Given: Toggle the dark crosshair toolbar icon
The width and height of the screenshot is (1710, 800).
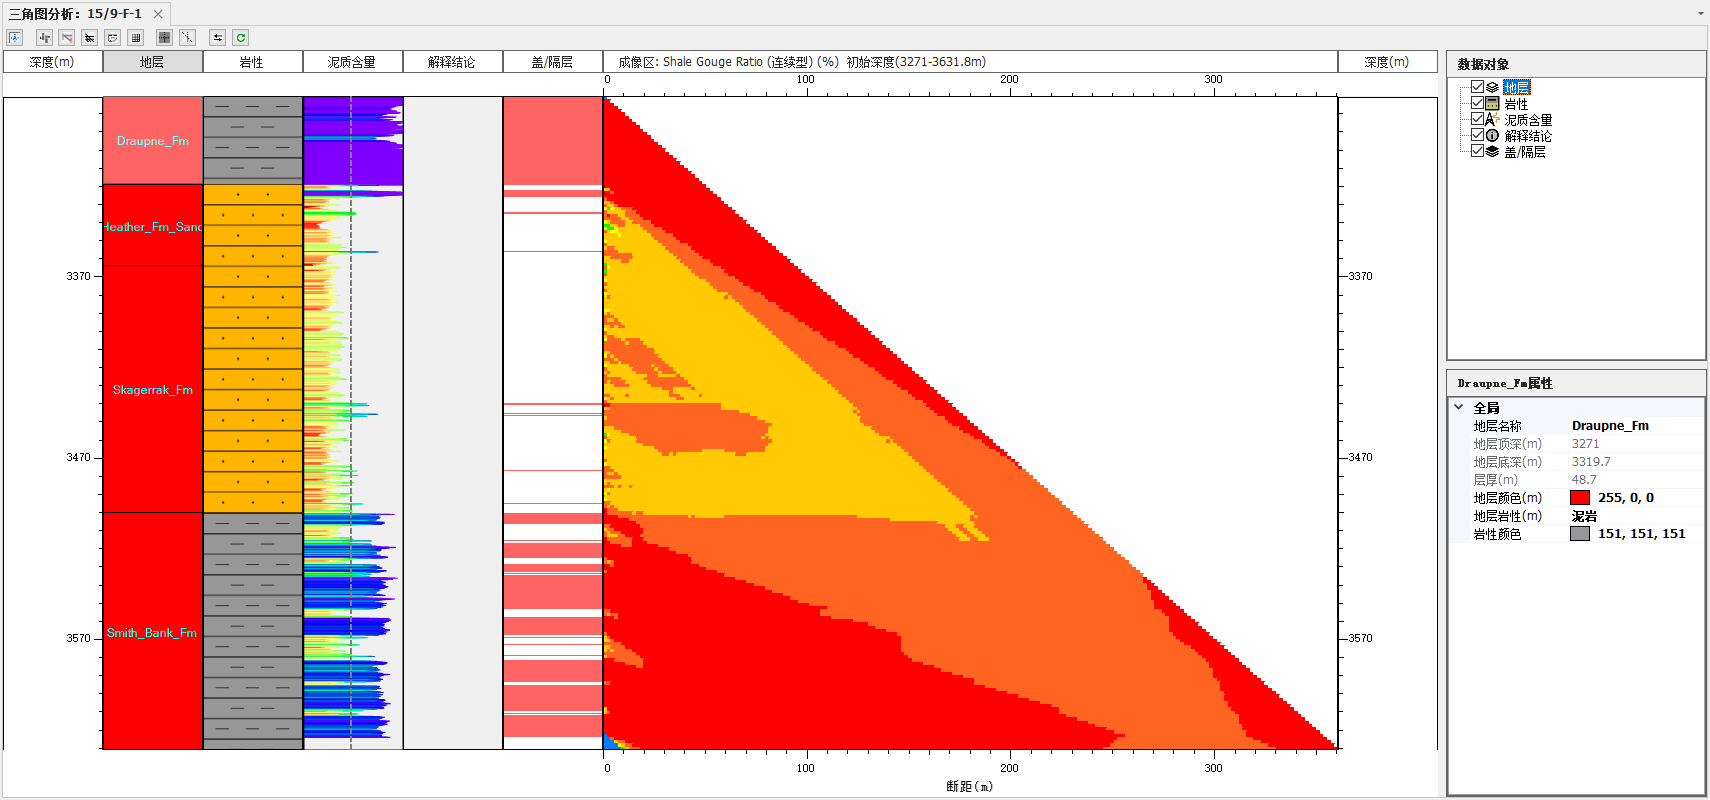Looking at the screenshot, I should [x=164, y=37].
